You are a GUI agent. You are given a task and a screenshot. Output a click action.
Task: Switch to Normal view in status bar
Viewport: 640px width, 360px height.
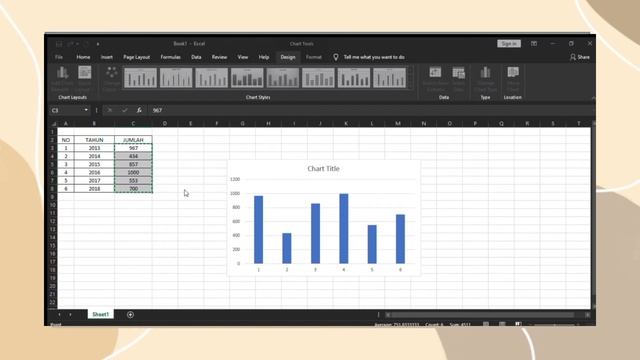486,324
